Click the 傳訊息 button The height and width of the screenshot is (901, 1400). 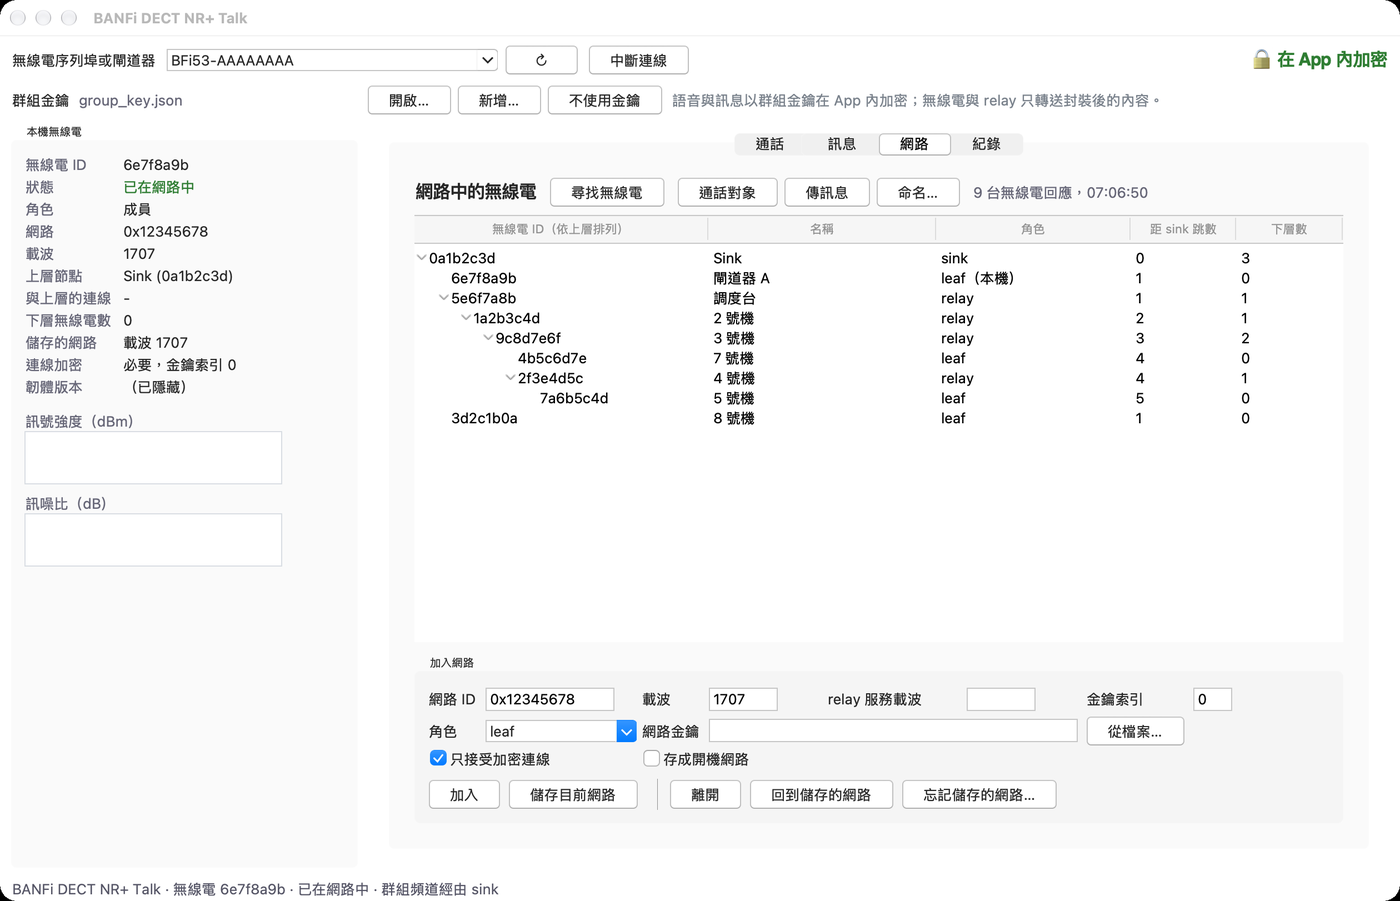pyautogui.click(x=826, y=192)
